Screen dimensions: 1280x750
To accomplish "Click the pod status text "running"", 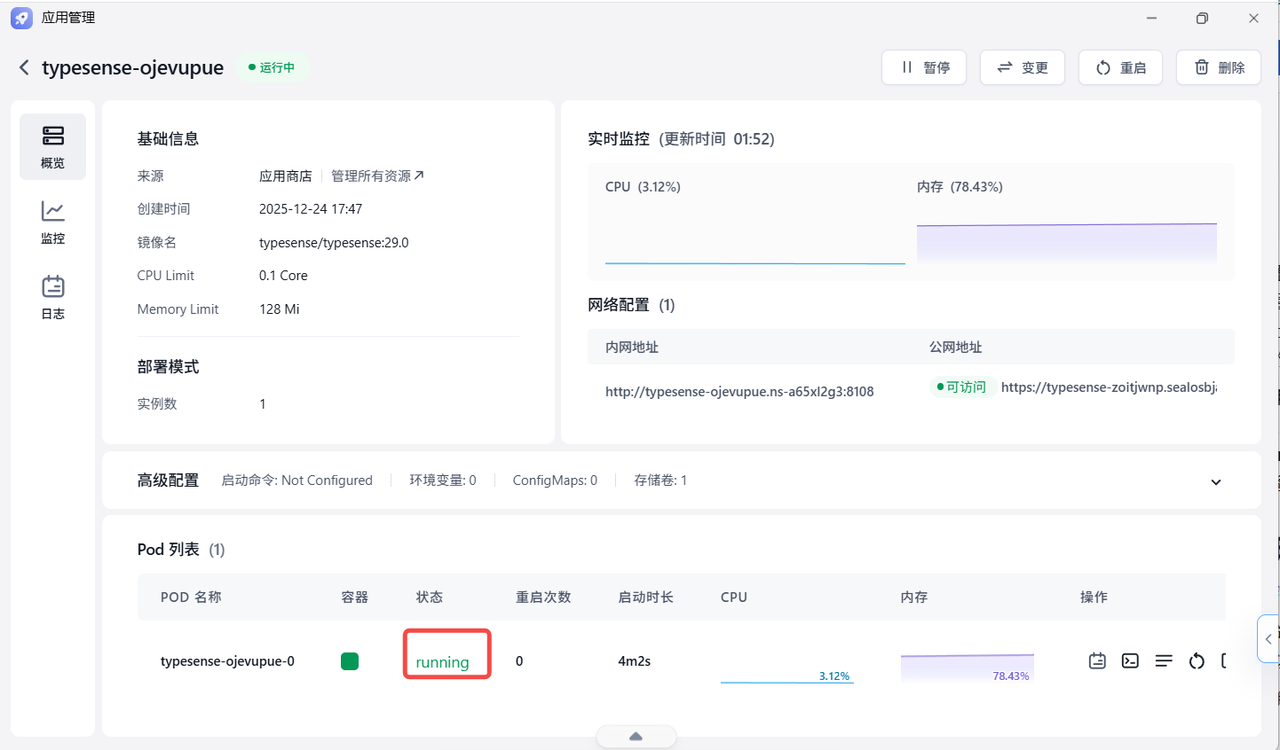I will pos(442,662).
